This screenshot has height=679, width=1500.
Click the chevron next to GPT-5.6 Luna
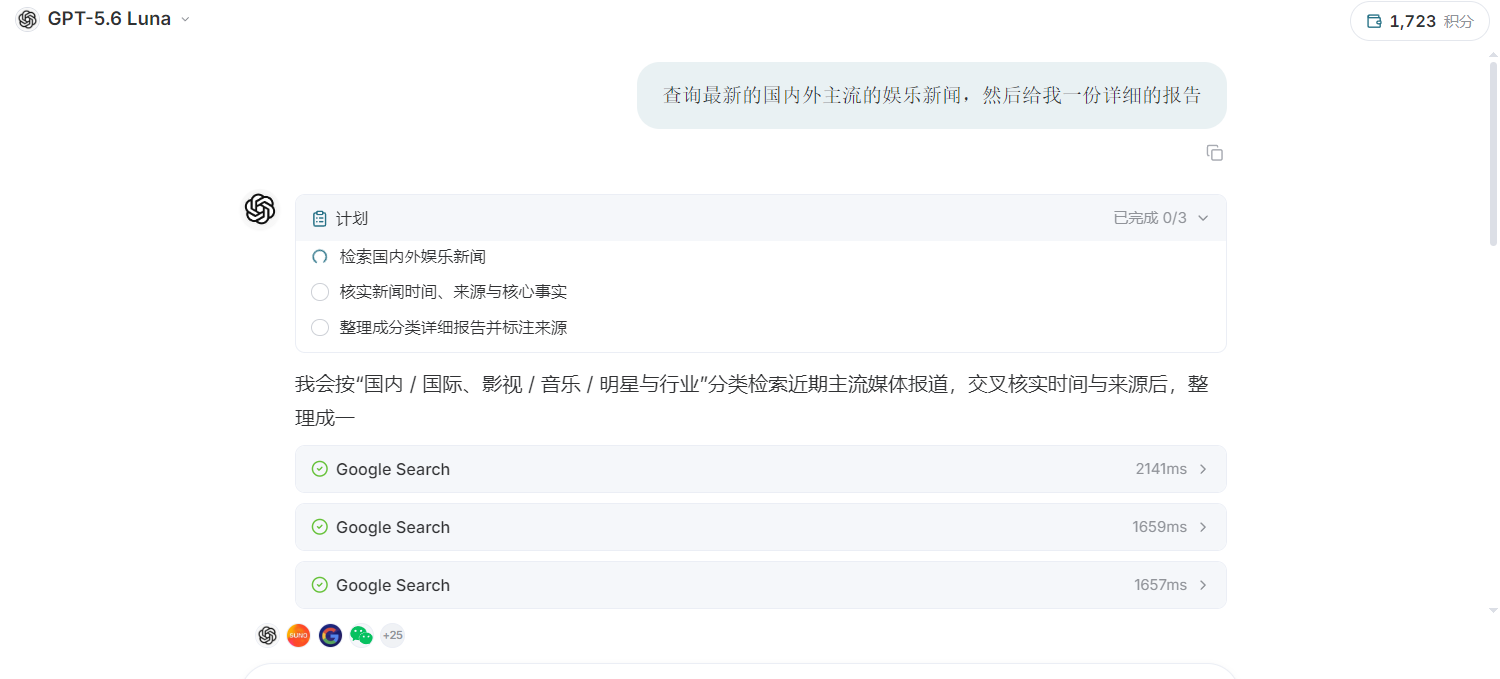tap(185, 20)
